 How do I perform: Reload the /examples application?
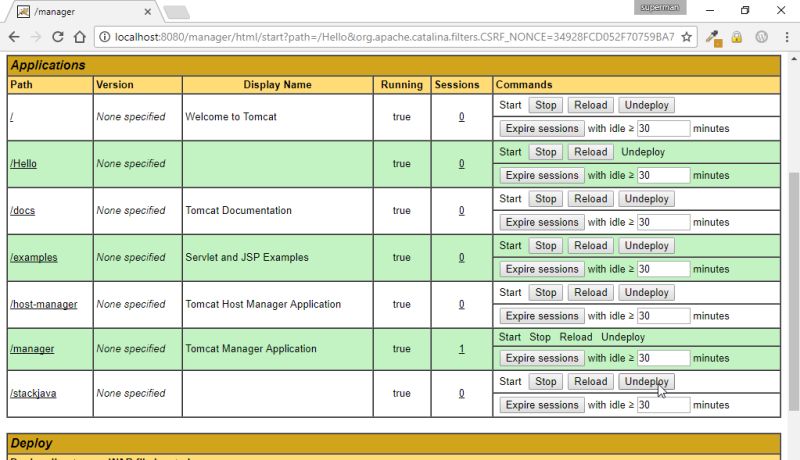point(590,246)
